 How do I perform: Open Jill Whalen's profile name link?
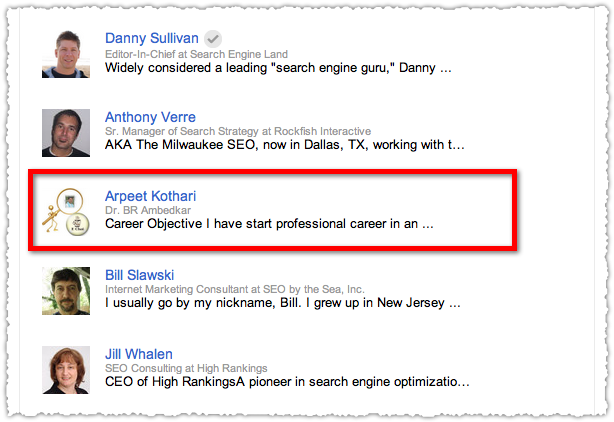(139, 354)
